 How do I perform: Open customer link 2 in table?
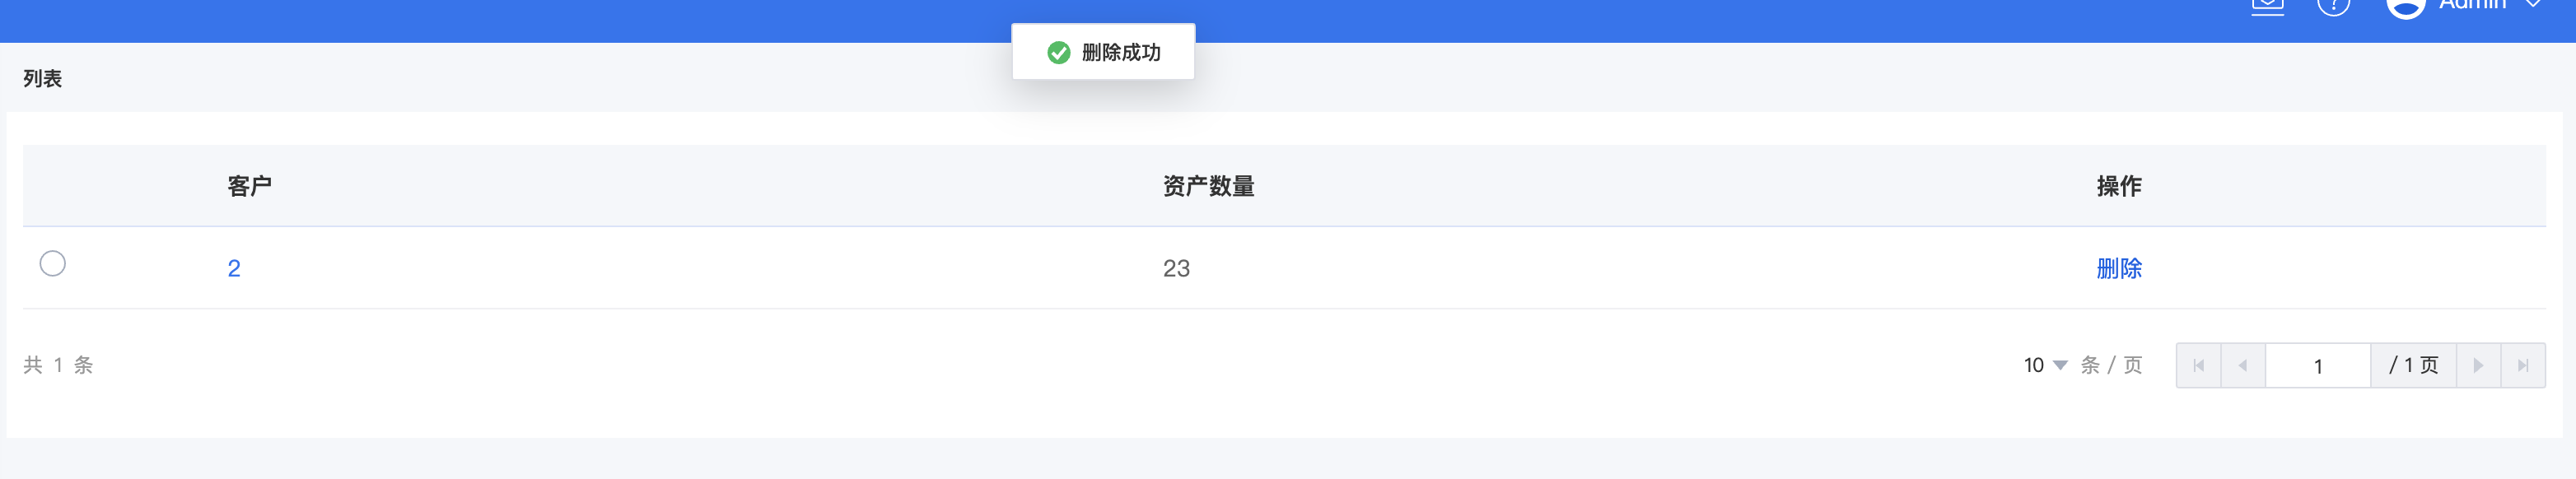pos(234,268)
